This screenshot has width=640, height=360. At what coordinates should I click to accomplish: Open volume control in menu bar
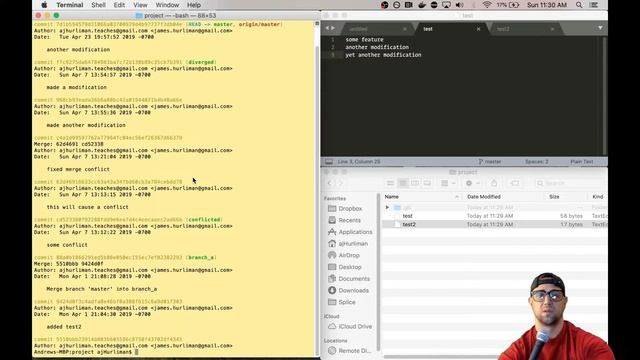pos(460,5)
